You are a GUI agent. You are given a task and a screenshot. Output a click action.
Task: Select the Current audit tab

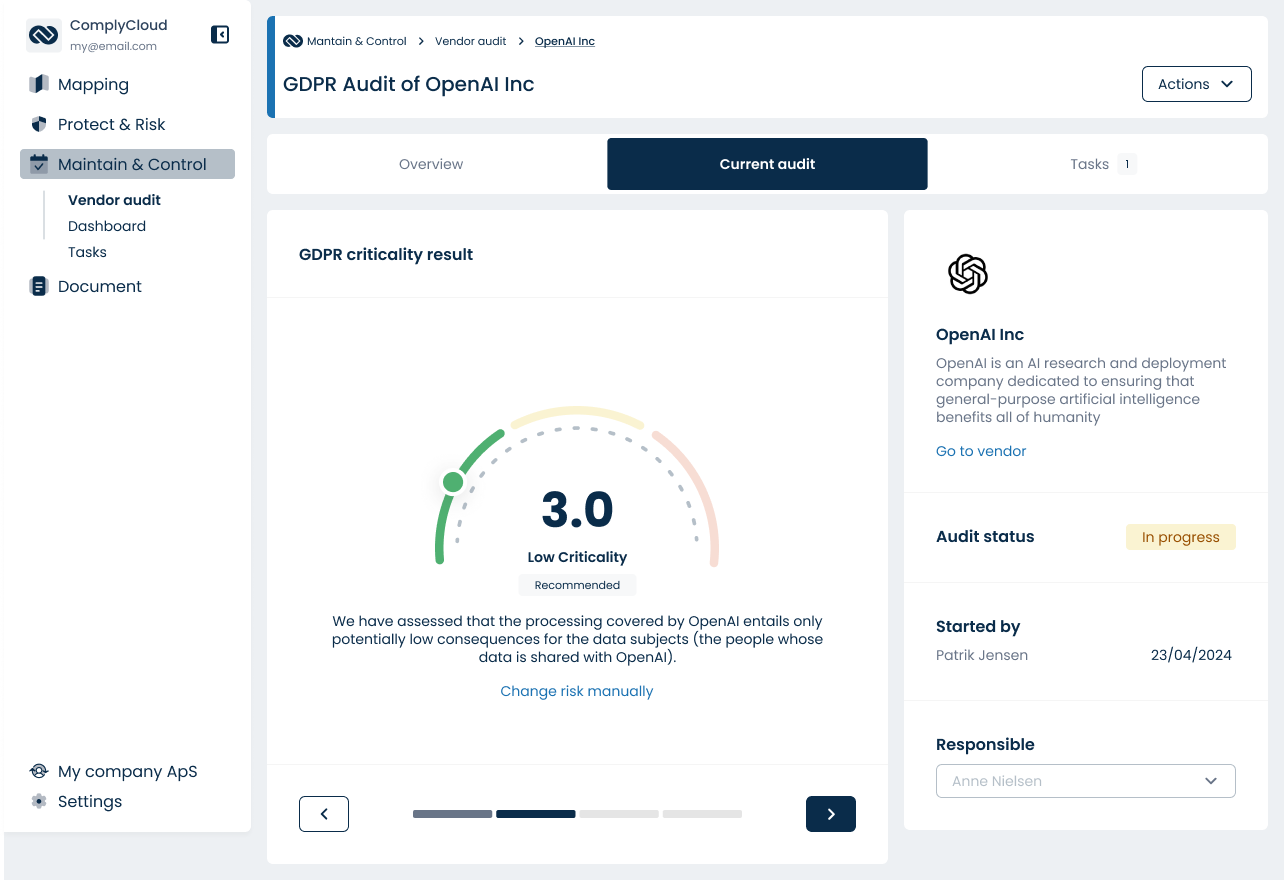(x=767, y=164)
